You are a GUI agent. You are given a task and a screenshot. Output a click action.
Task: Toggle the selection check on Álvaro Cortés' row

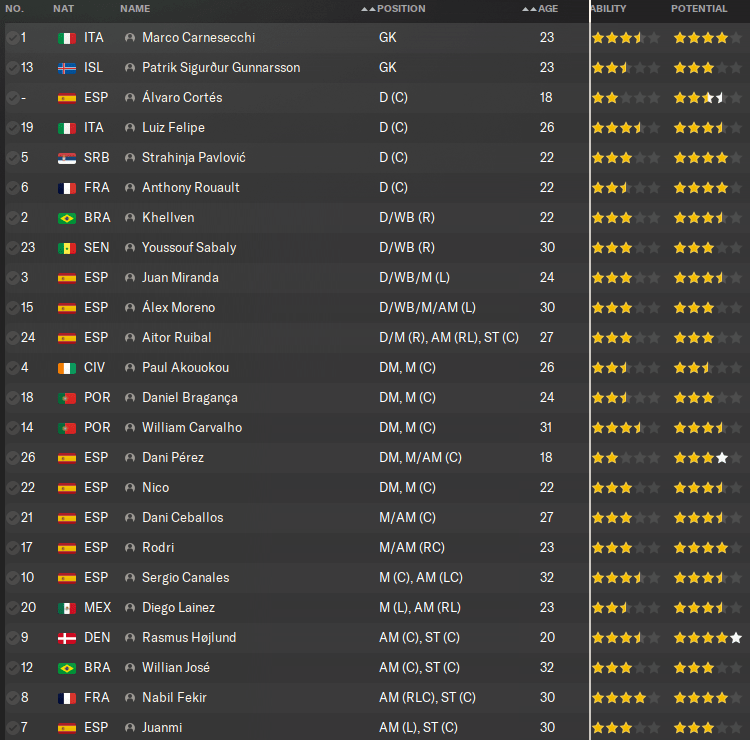[x=12, y=98]
